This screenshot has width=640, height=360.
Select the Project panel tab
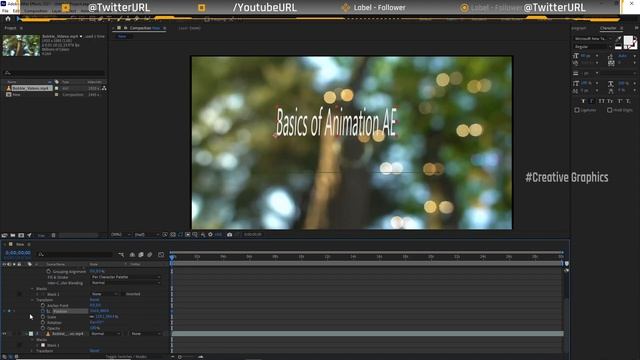[x=10, y=28]
